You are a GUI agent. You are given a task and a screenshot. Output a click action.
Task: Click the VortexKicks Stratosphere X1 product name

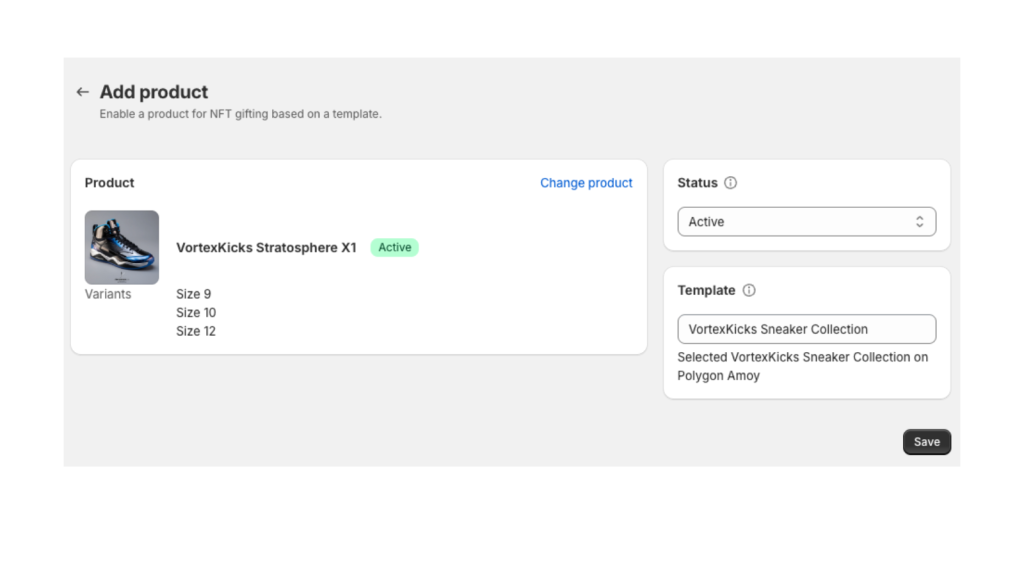tap(266, 247)
